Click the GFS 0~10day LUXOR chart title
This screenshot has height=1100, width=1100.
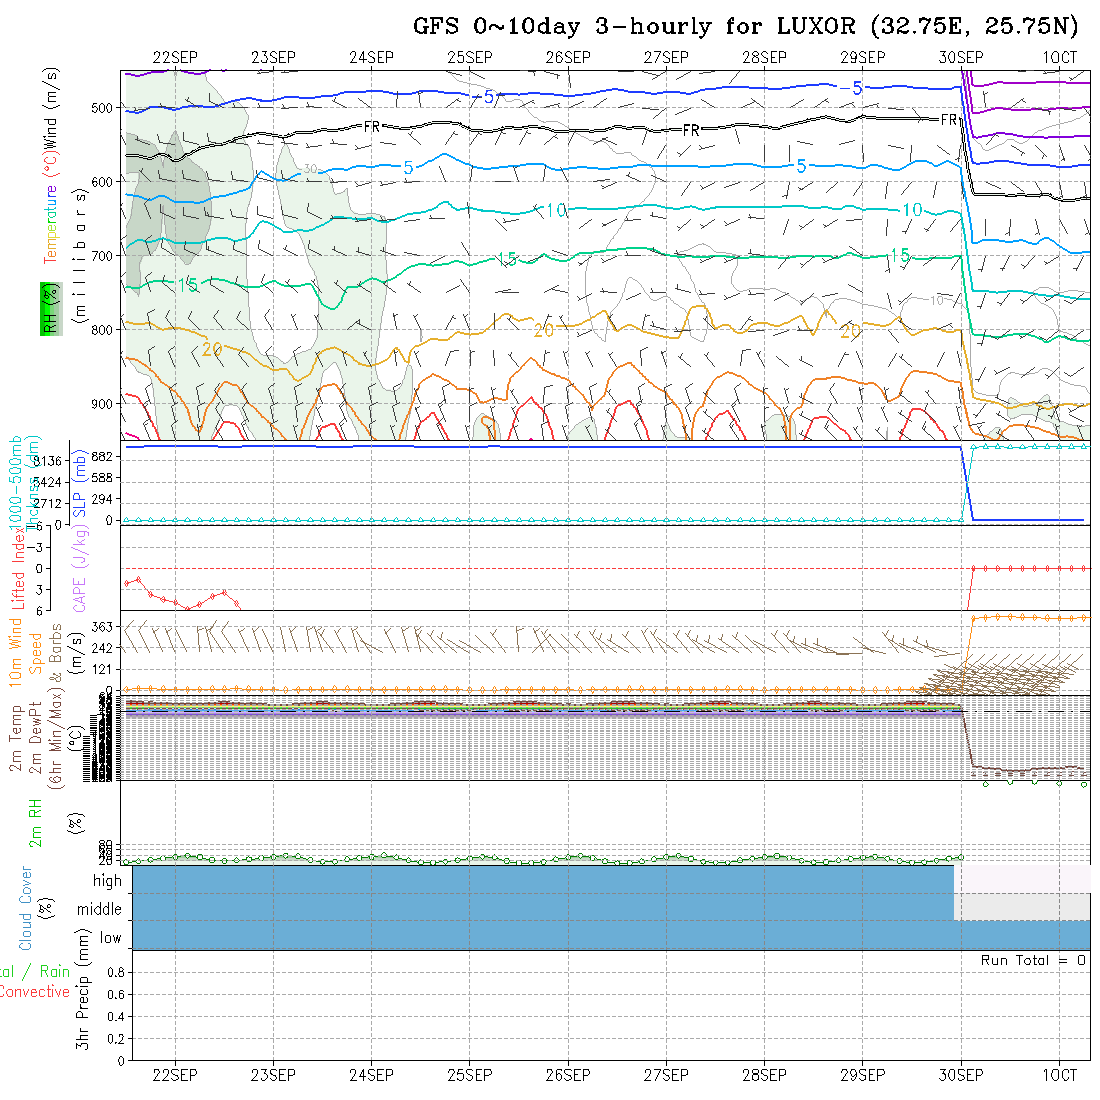(746, 26)
